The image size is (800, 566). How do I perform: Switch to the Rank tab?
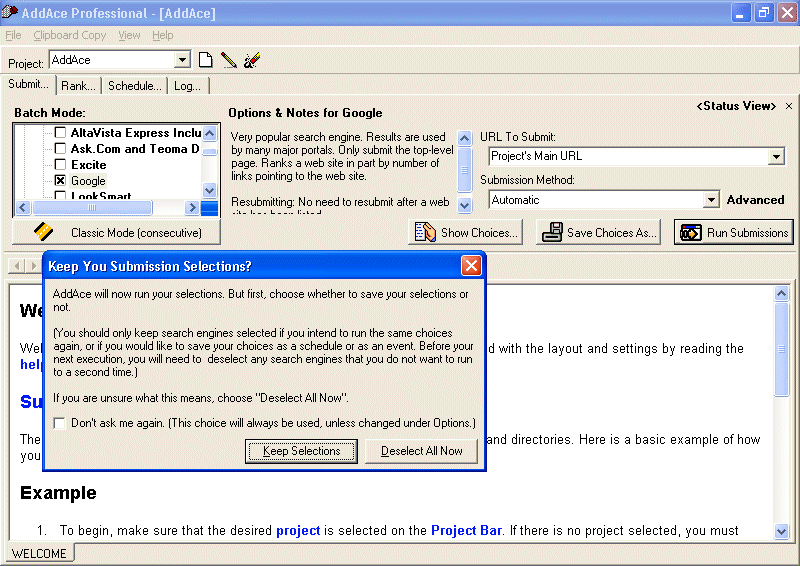(79, 86)
